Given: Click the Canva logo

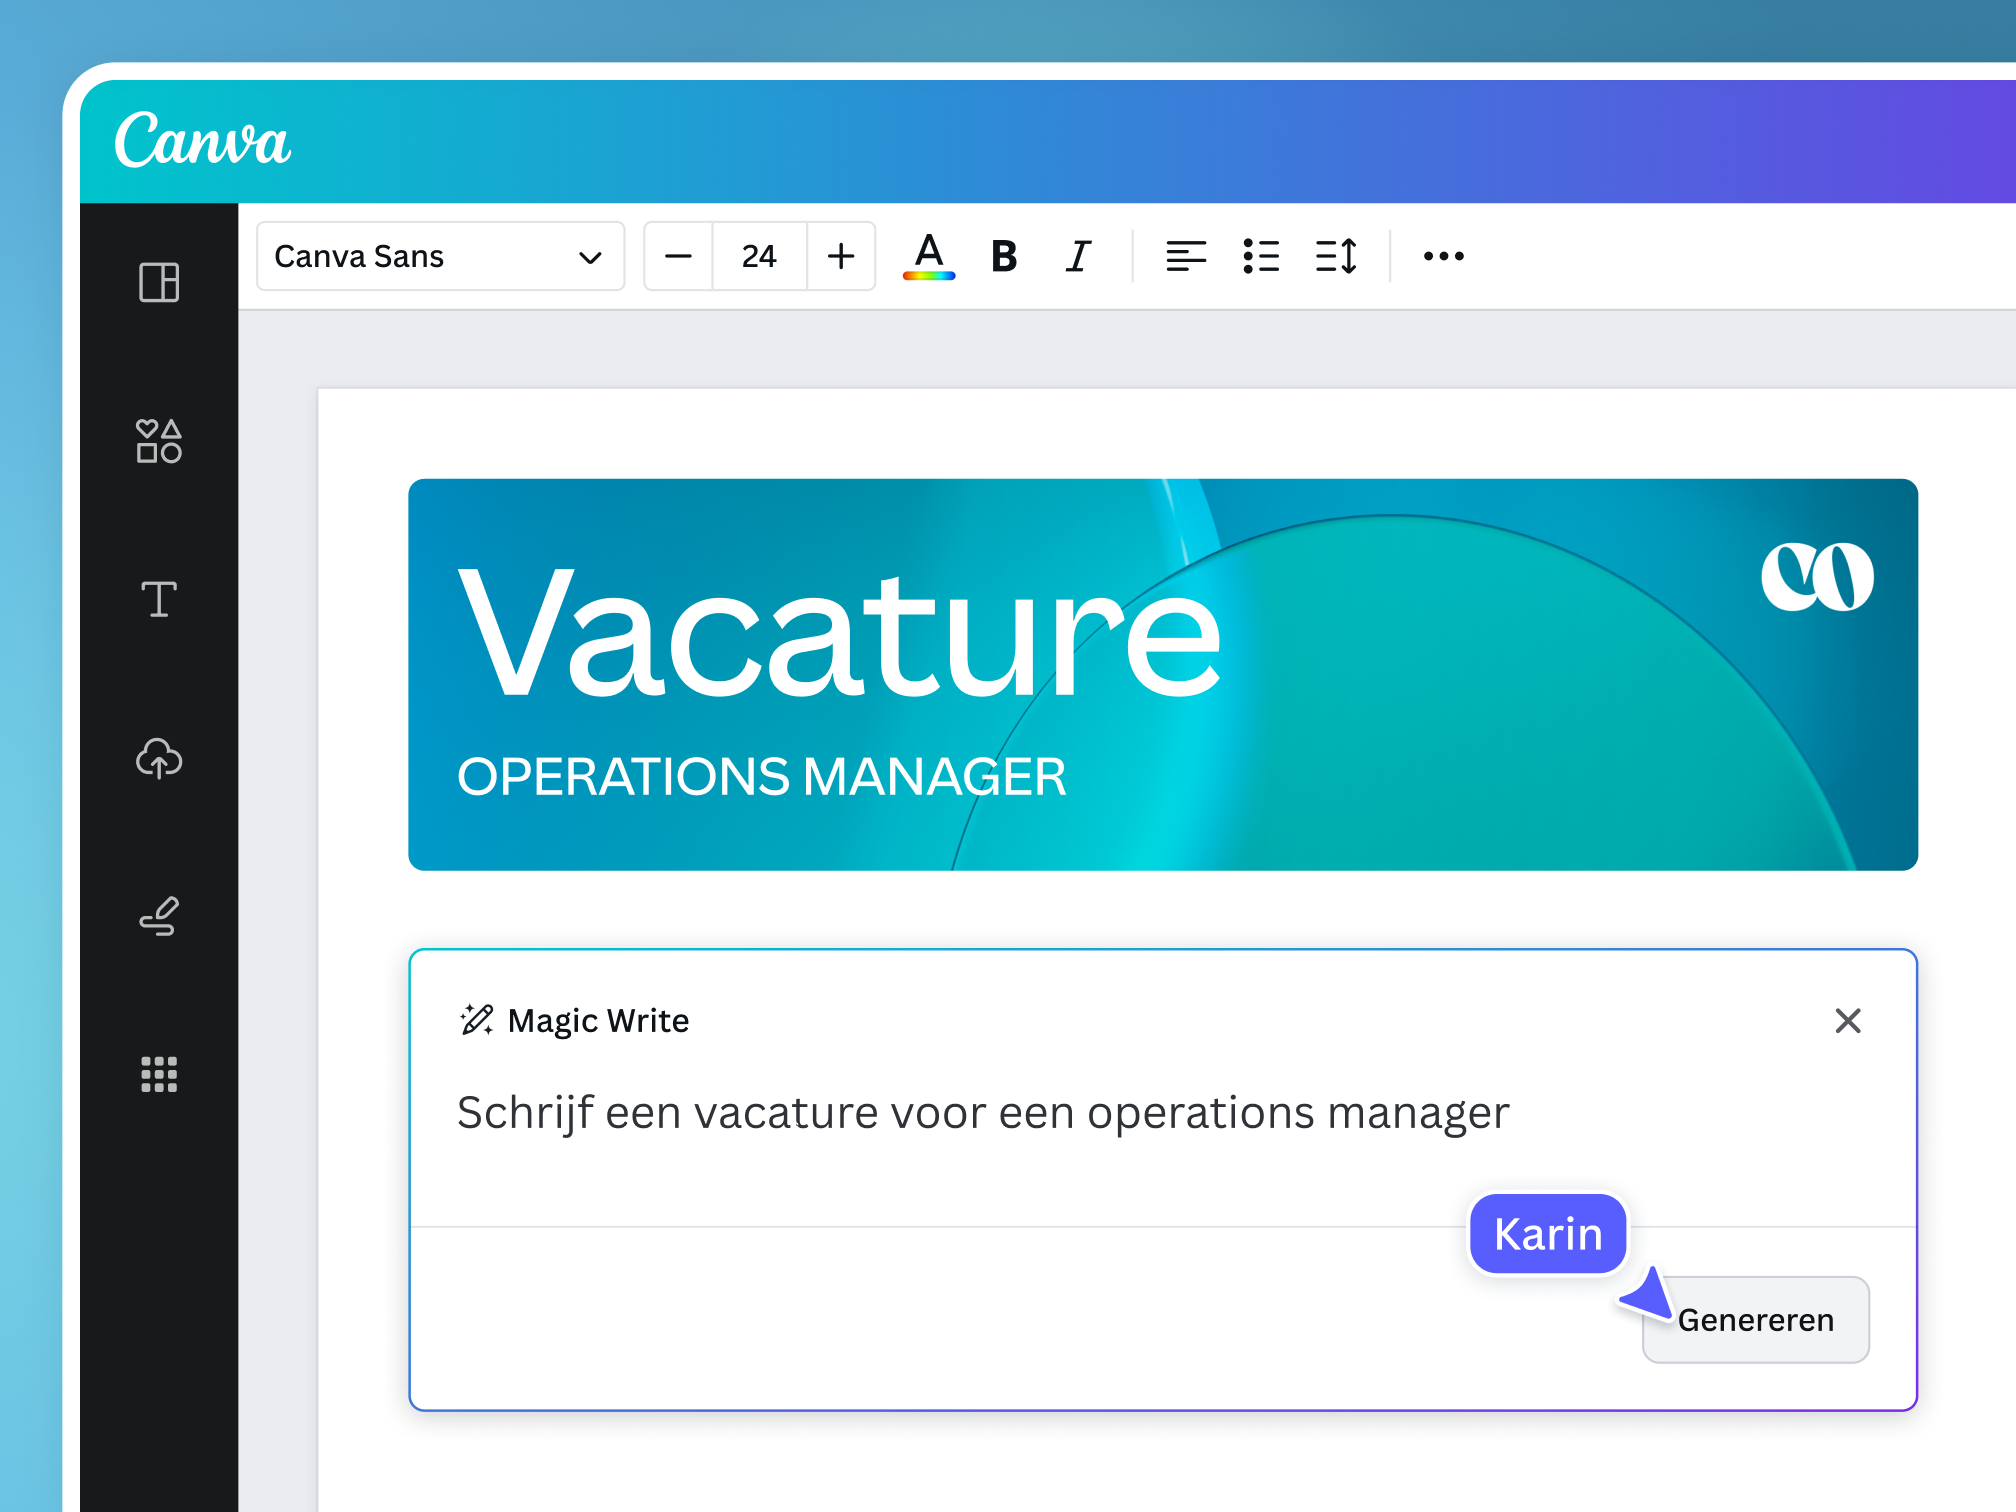Looking at the screenshot, I should 203,141.
